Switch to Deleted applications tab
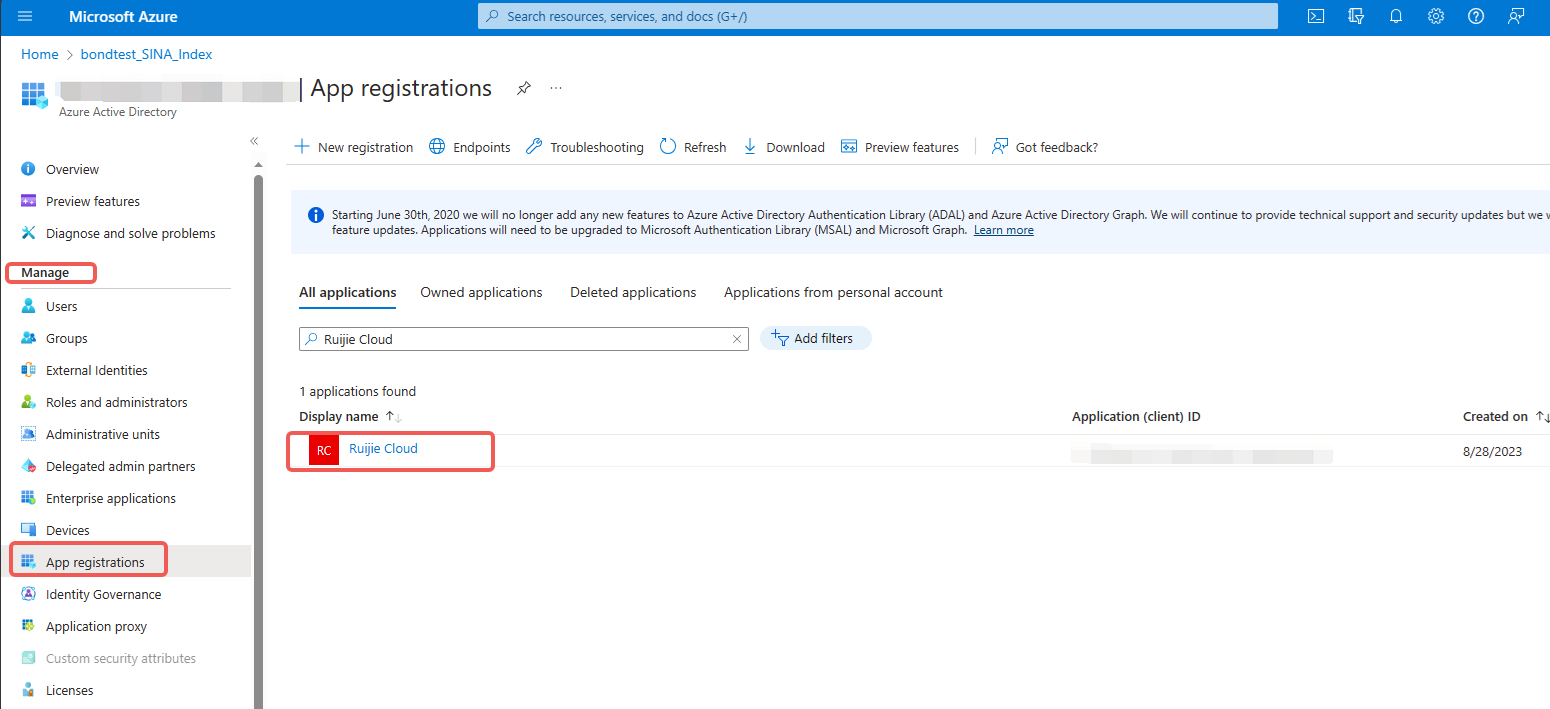The image size is (1550, 709). 633,292
